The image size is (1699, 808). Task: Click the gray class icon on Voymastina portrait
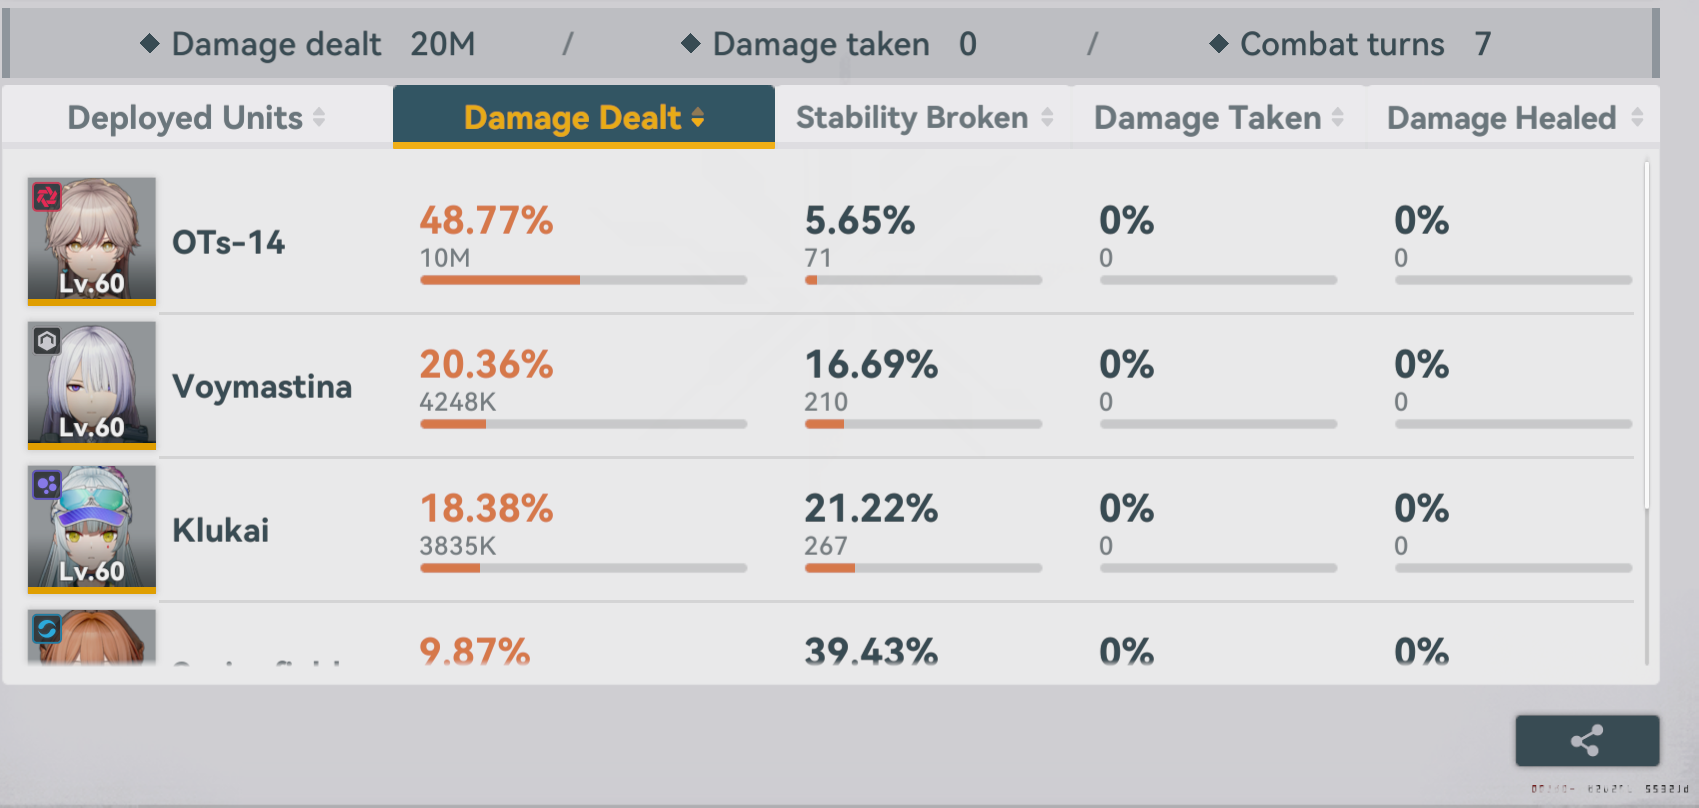(47, 340)
